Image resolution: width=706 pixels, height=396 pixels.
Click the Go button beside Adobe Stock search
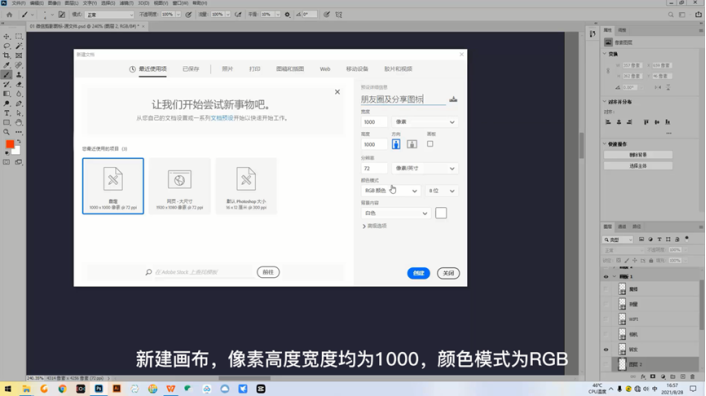268,272
